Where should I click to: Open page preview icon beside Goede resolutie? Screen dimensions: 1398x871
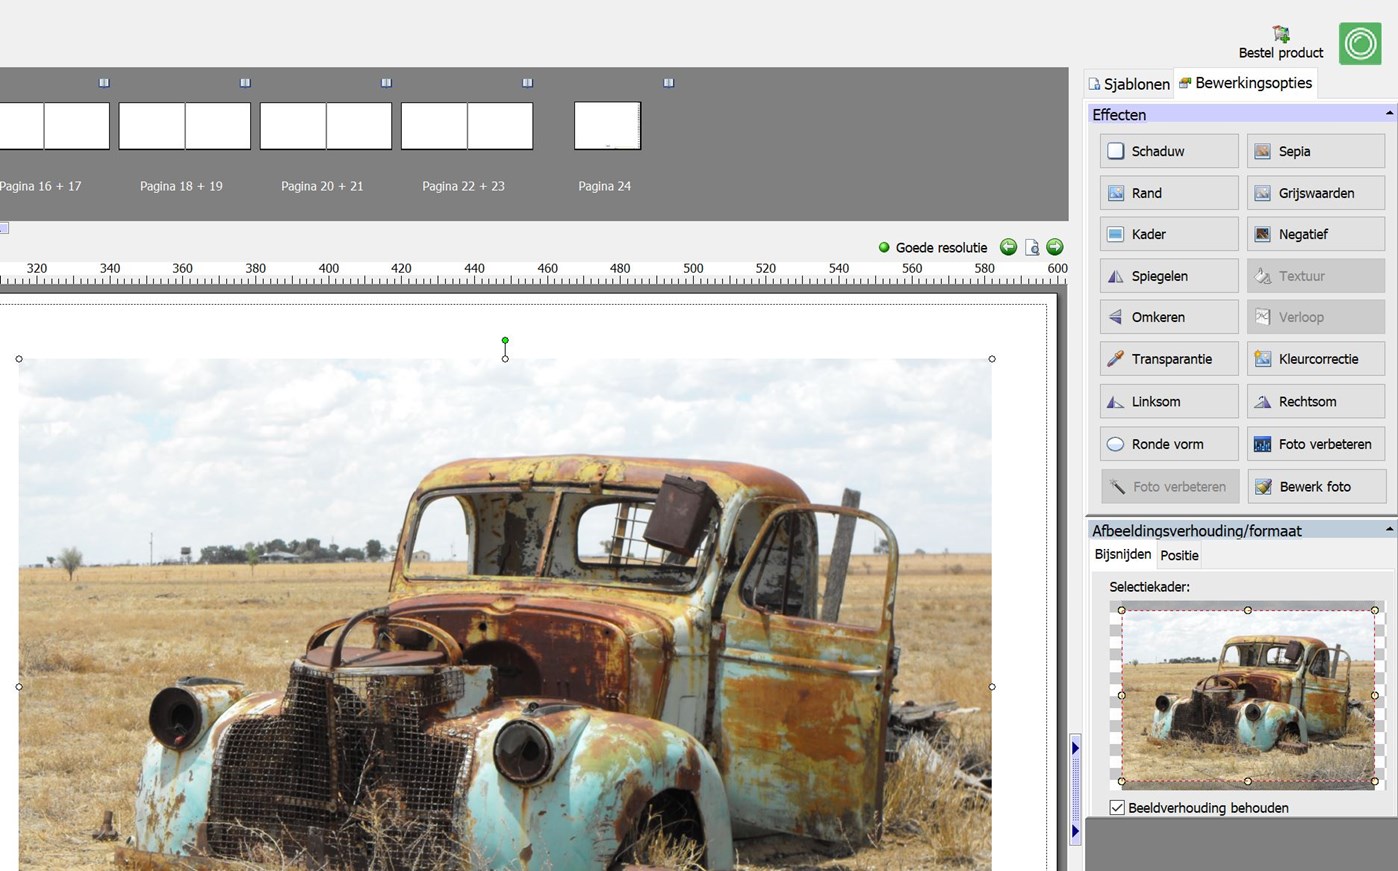tap(1032, 247)
